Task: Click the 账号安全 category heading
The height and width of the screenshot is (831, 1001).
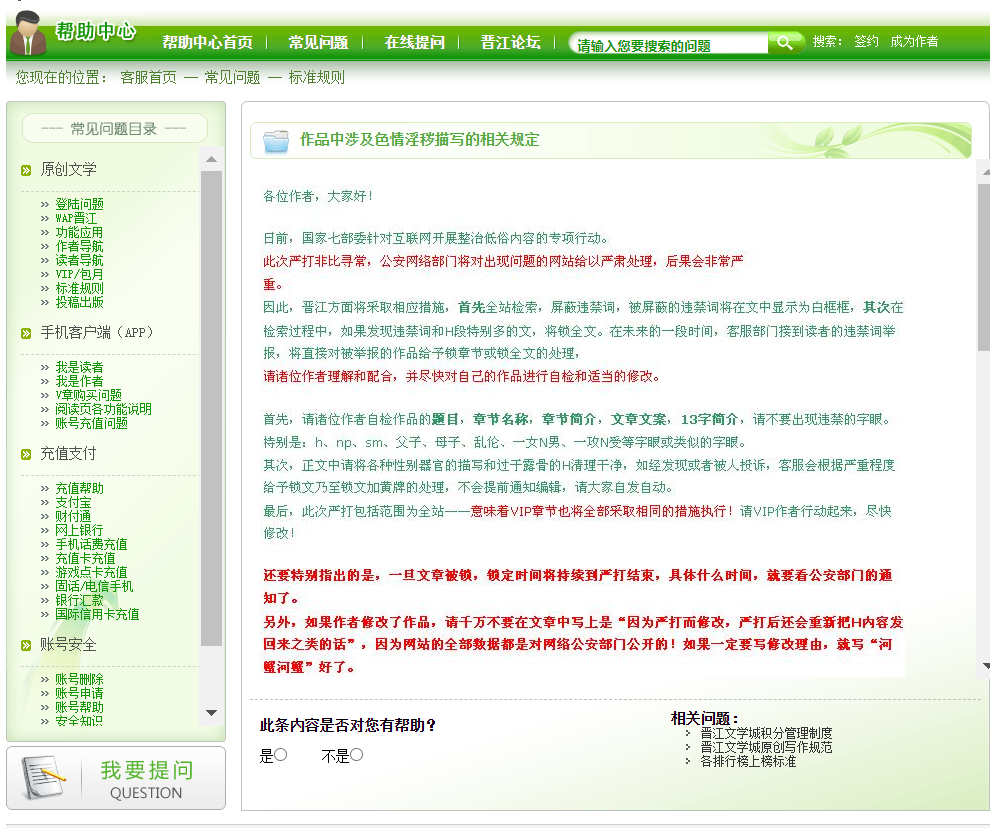Action: click(x=68, y=645)
